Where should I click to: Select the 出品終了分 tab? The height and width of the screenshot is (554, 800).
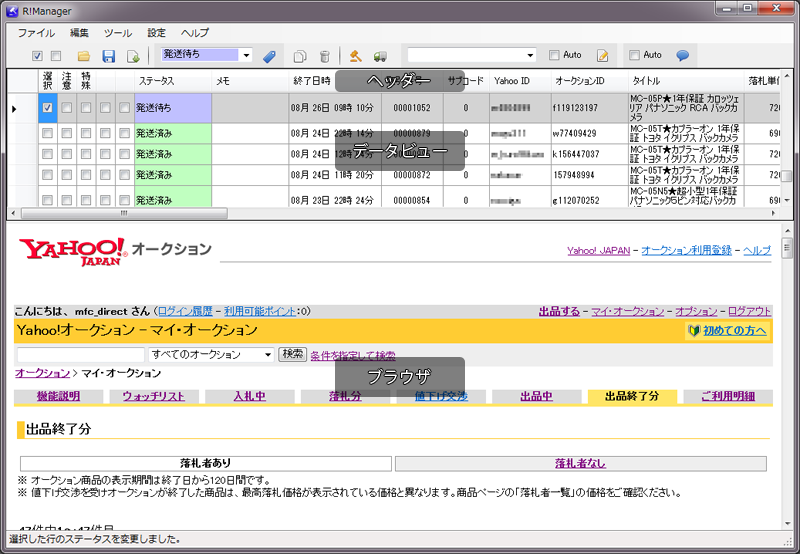(x=632, y=396)
